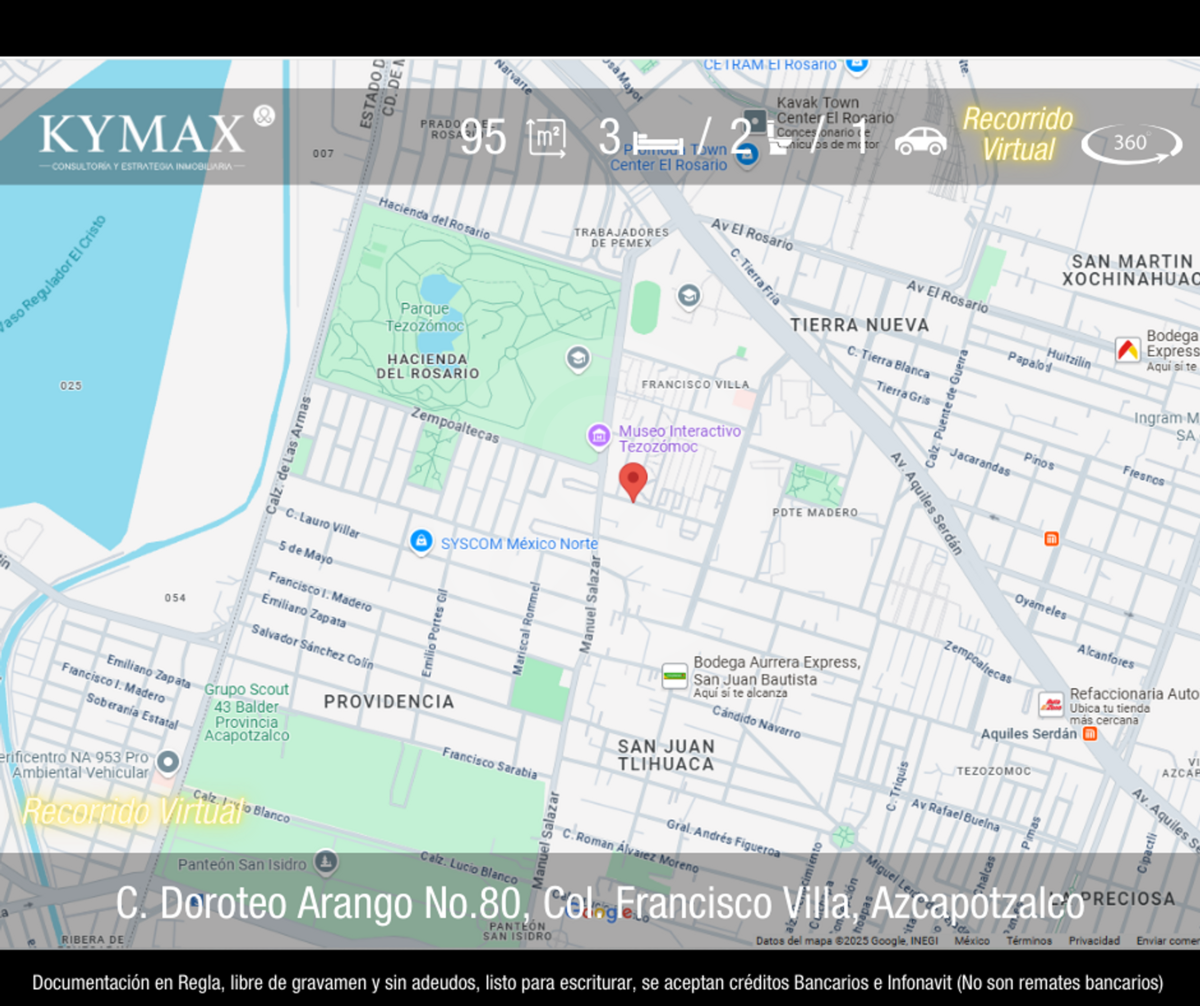Open the yellow Recorrido Virtual link beside 360

click(x=1018, y=134)
